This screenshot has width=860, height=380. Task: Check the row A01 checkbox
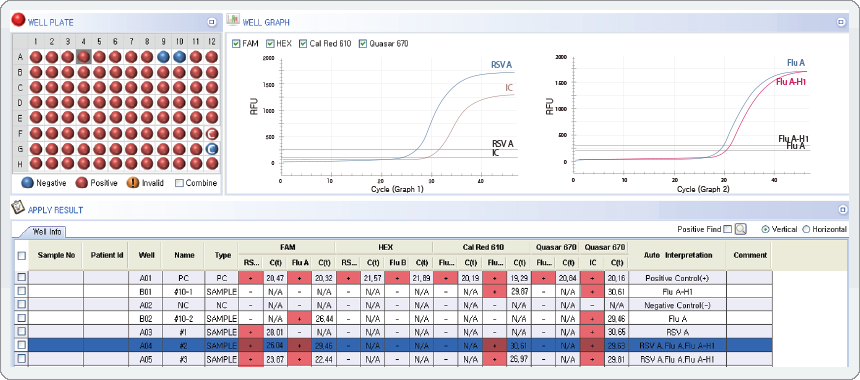pos(21,277)
